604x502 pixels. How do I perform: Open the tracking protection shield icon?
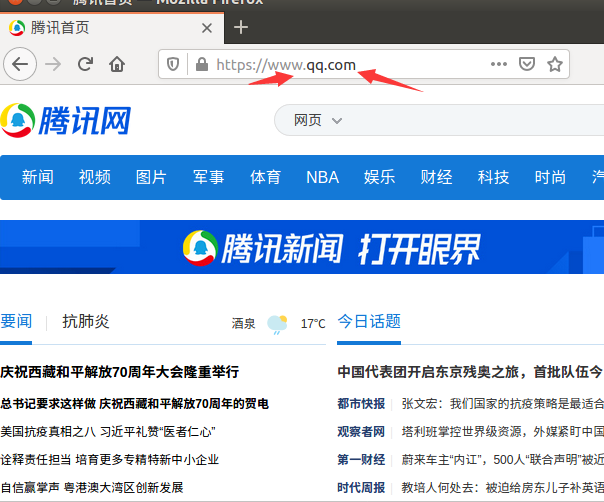[173, 64]
